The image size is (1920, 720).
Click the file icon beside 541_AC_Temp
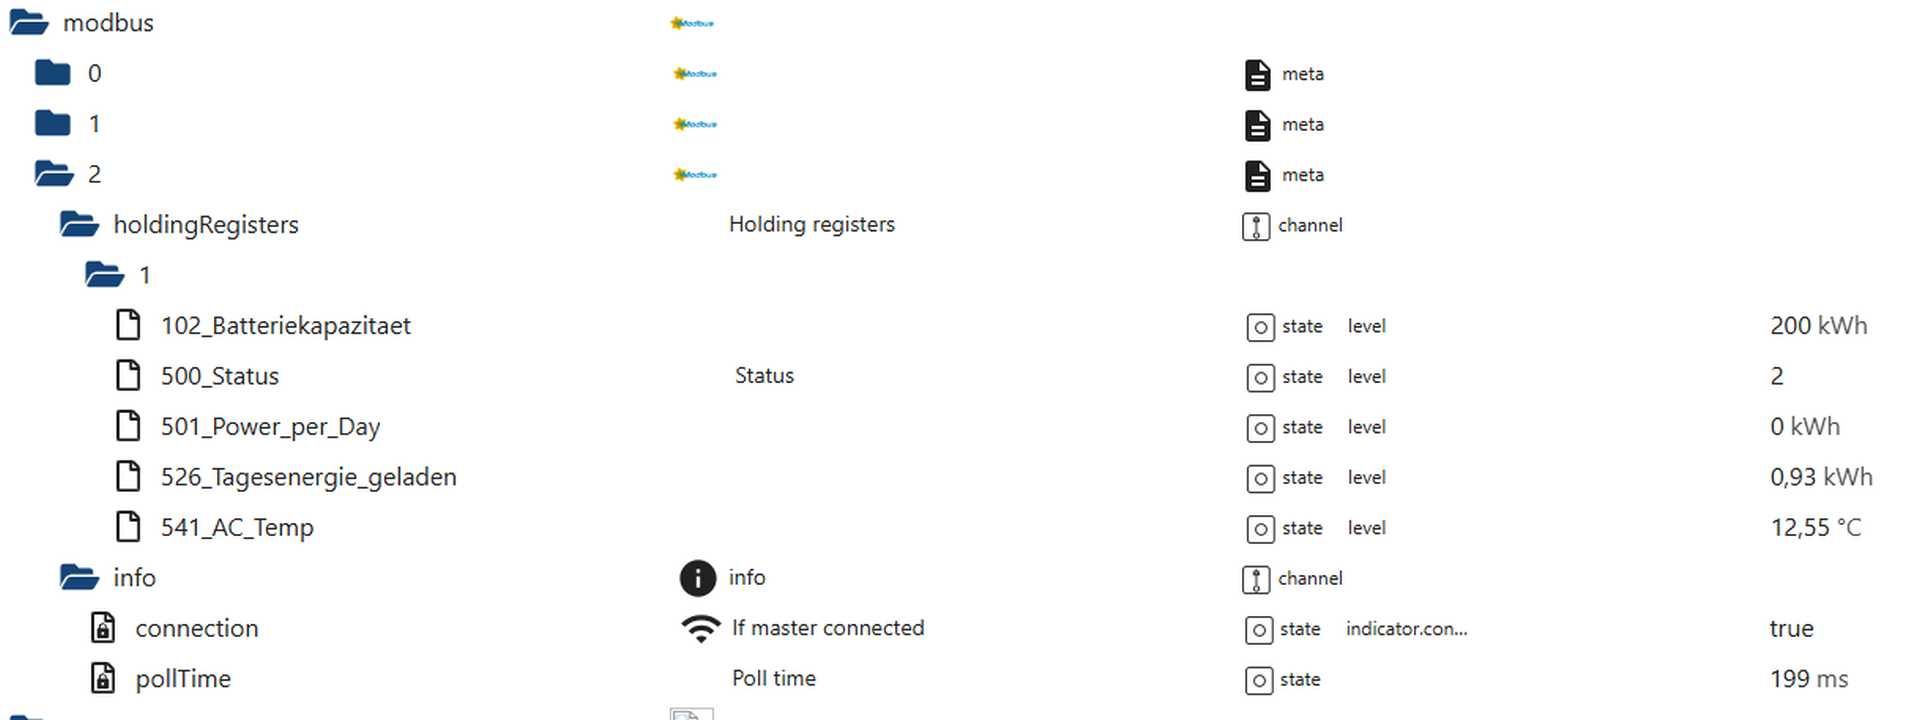(x=128, y=527)
